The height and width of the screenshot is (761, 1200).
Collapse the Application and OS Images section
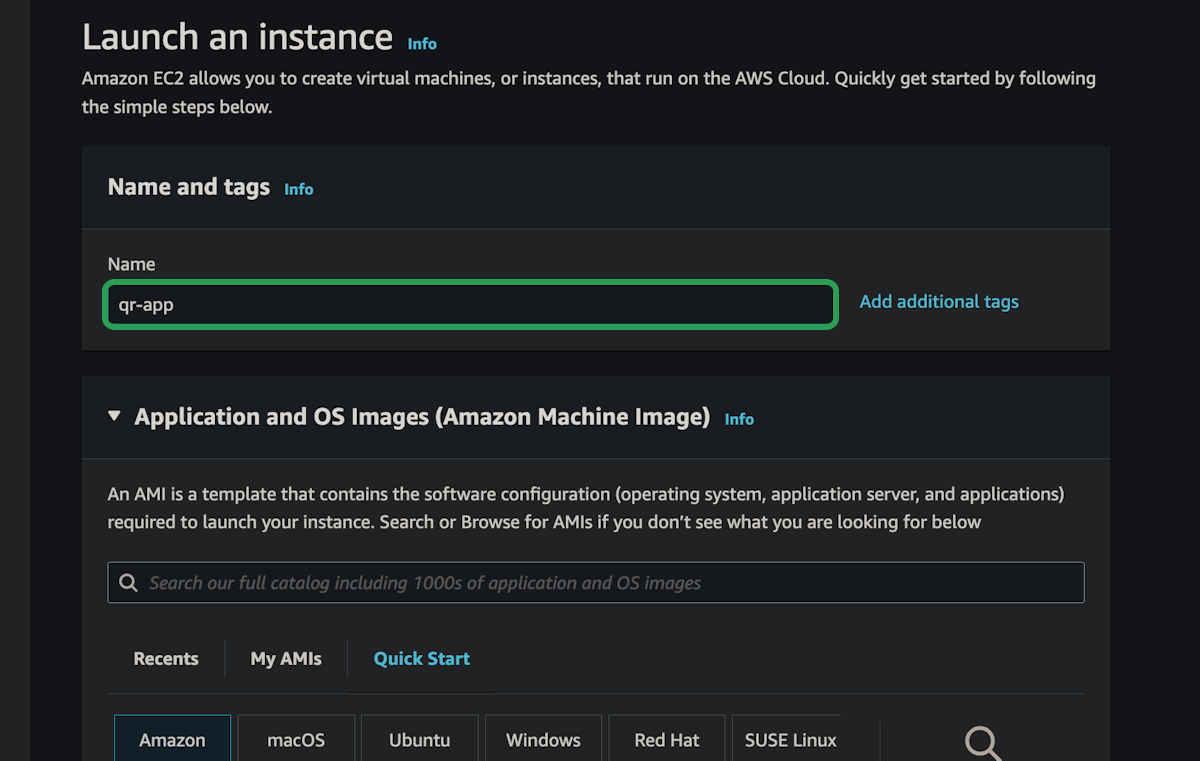coord(114,416)
